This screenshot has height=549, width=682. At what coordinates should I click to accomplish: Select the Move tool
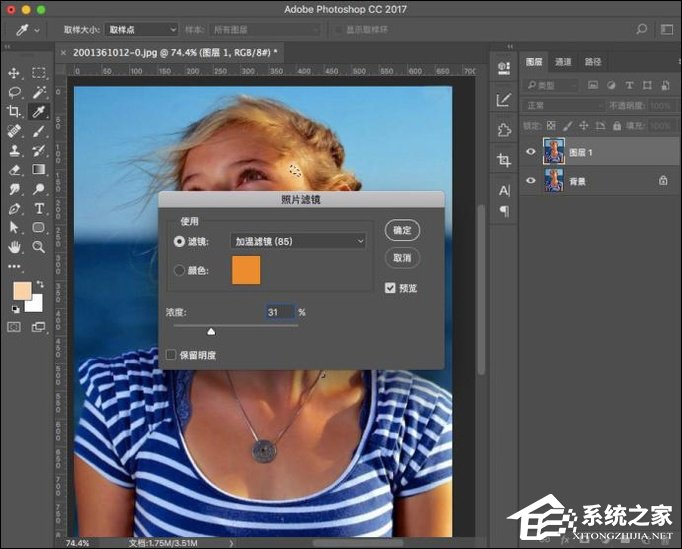click(x=14, y=73)
